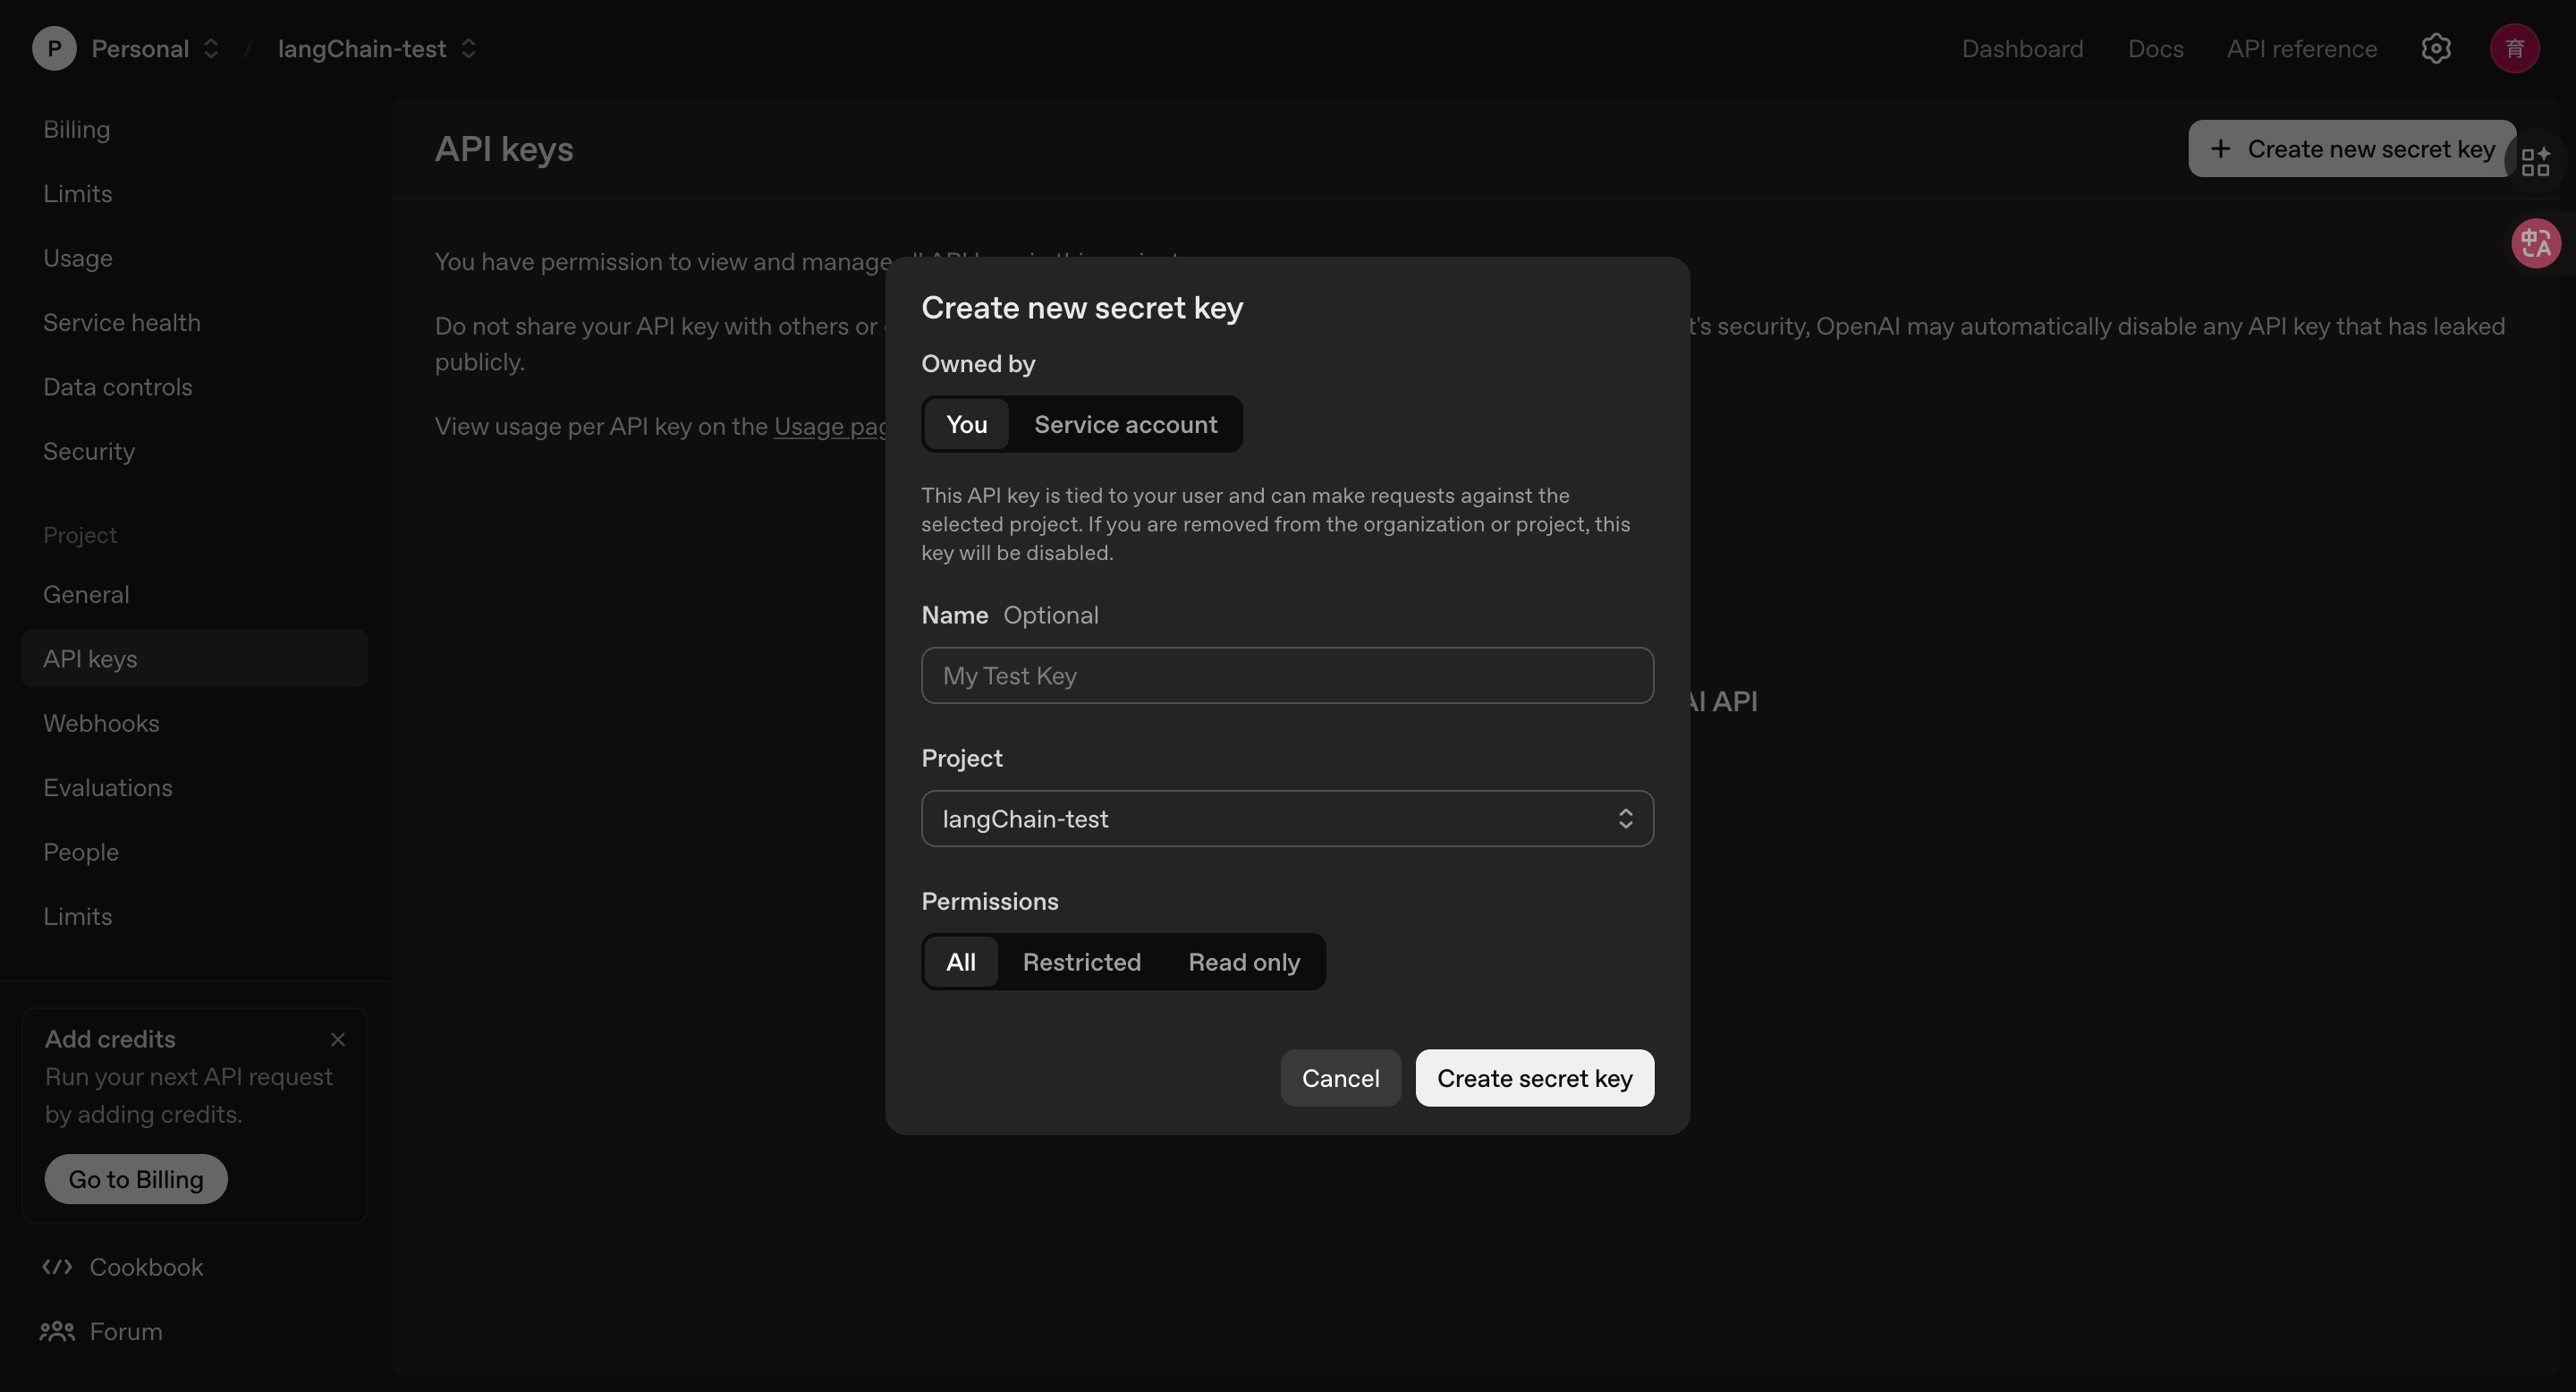Click the Personal organization avatar
Image resolution: width=2576 pixels, height=1392 pixels.
(x=54, y=48)
